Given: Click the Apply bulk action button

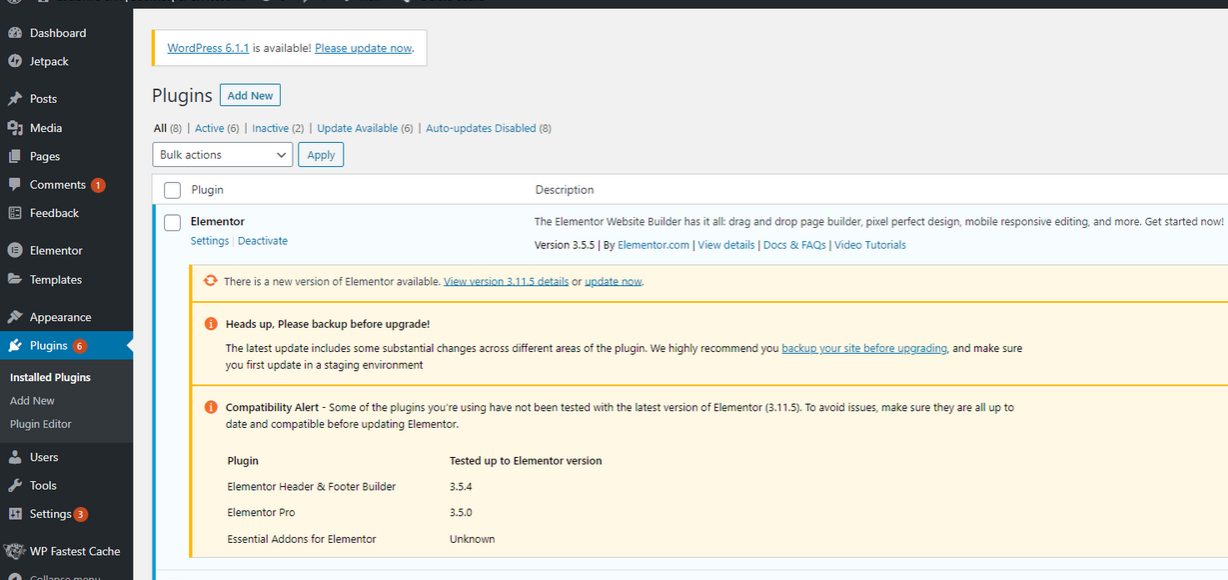Looking at the screenshot, I should (x=321, y=155).
